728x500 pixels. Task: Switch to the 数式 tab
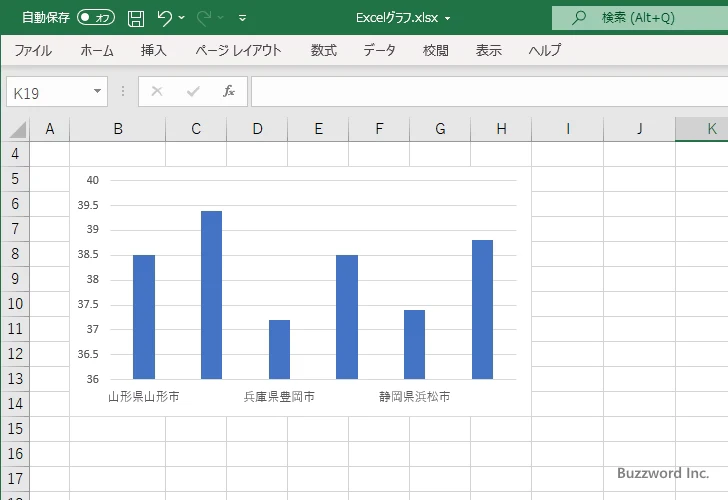point(324,50)
